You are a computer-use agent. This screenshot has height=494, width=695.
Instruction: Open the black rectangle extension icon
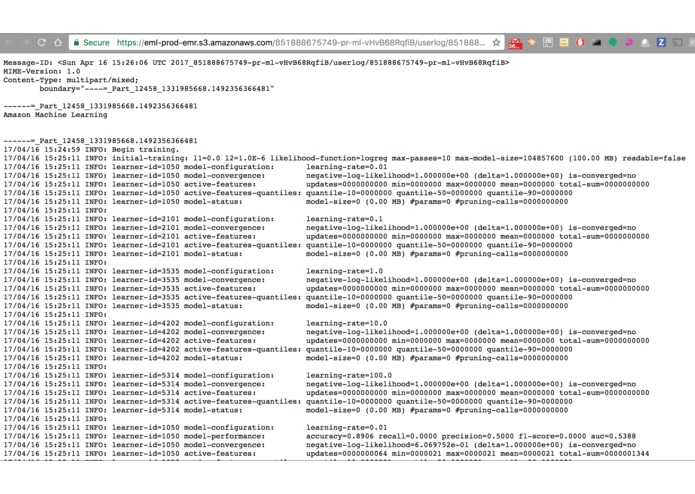[x=597, y=43]
